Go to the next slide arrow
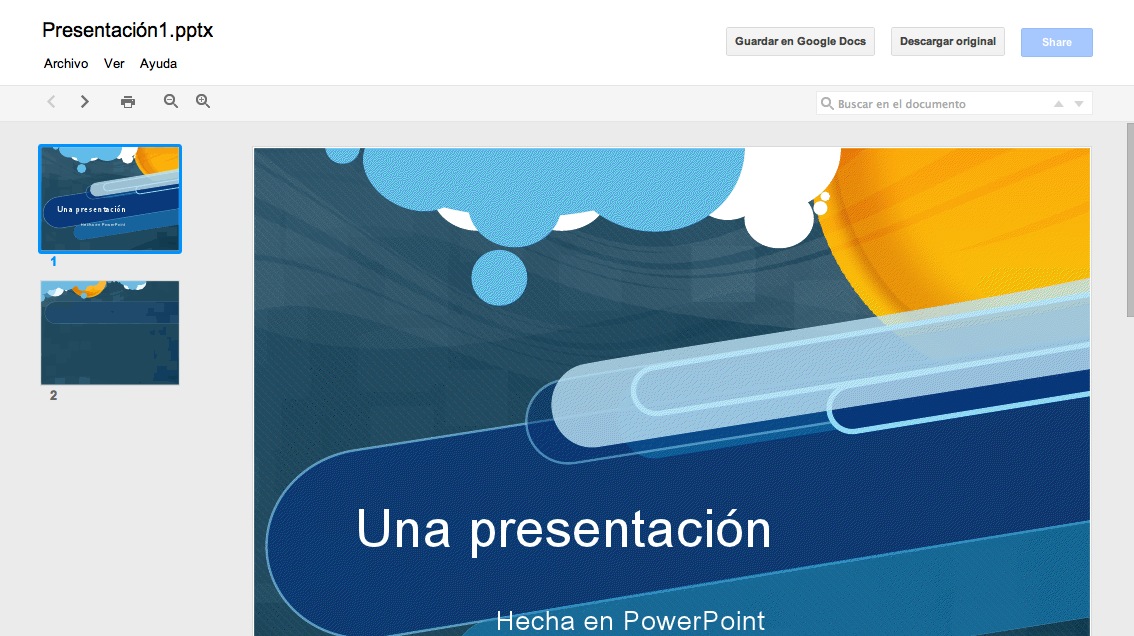The height and width of the screenshot is (636, 1134). pyautogui.click(x=85, y=101)
